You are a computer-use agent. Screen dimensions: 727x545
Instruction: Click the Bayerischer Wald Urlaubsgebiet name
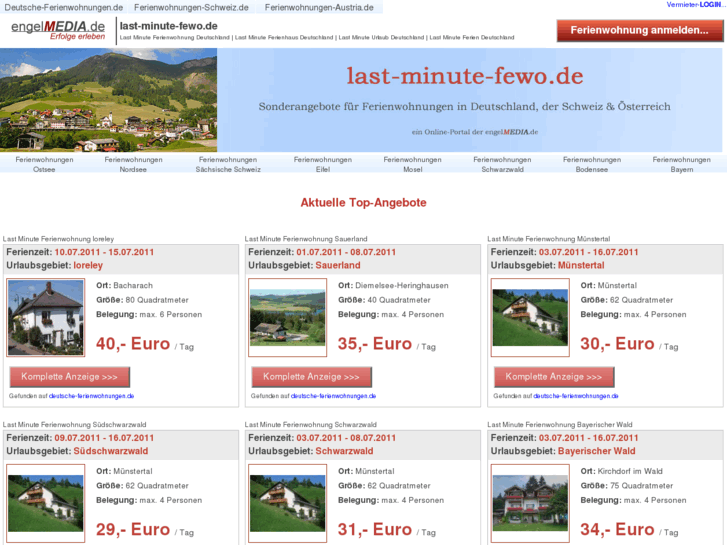pyautogui.click(x=597, y=451)
